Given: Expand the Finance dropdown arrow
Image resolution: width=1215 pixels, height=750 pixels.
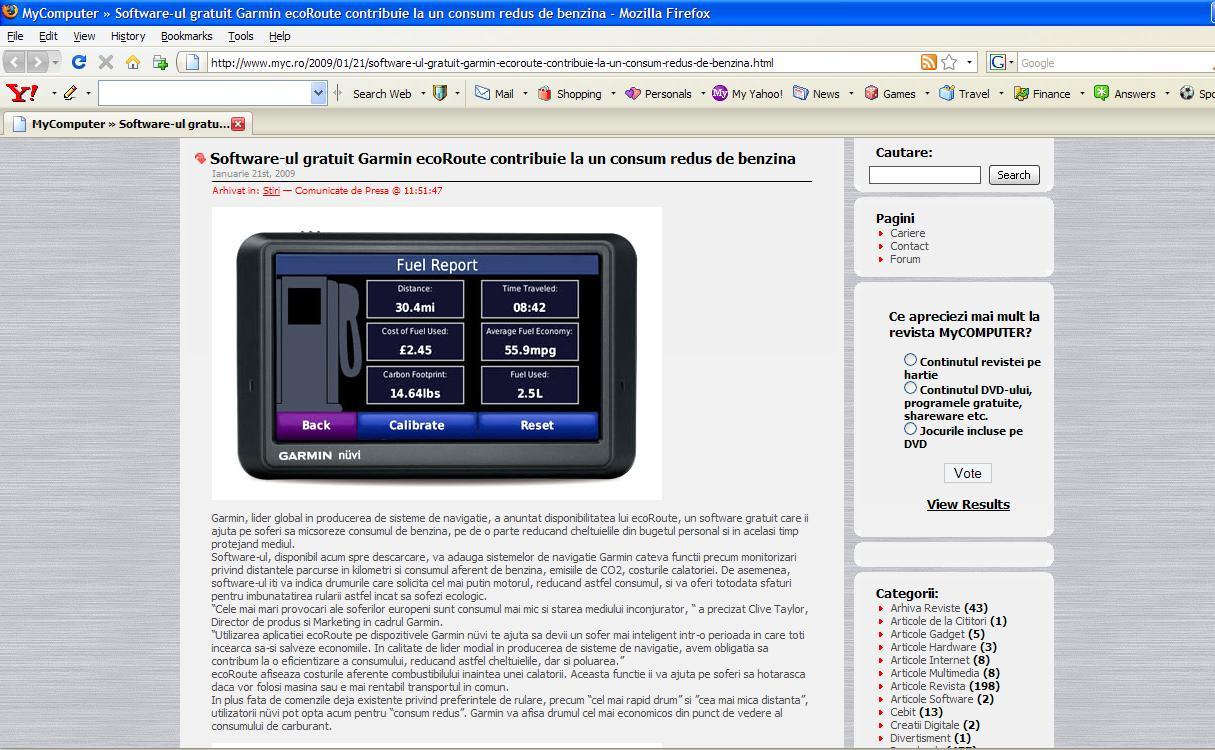Looking at the screenshot, I should click(x=1080, y=93).
